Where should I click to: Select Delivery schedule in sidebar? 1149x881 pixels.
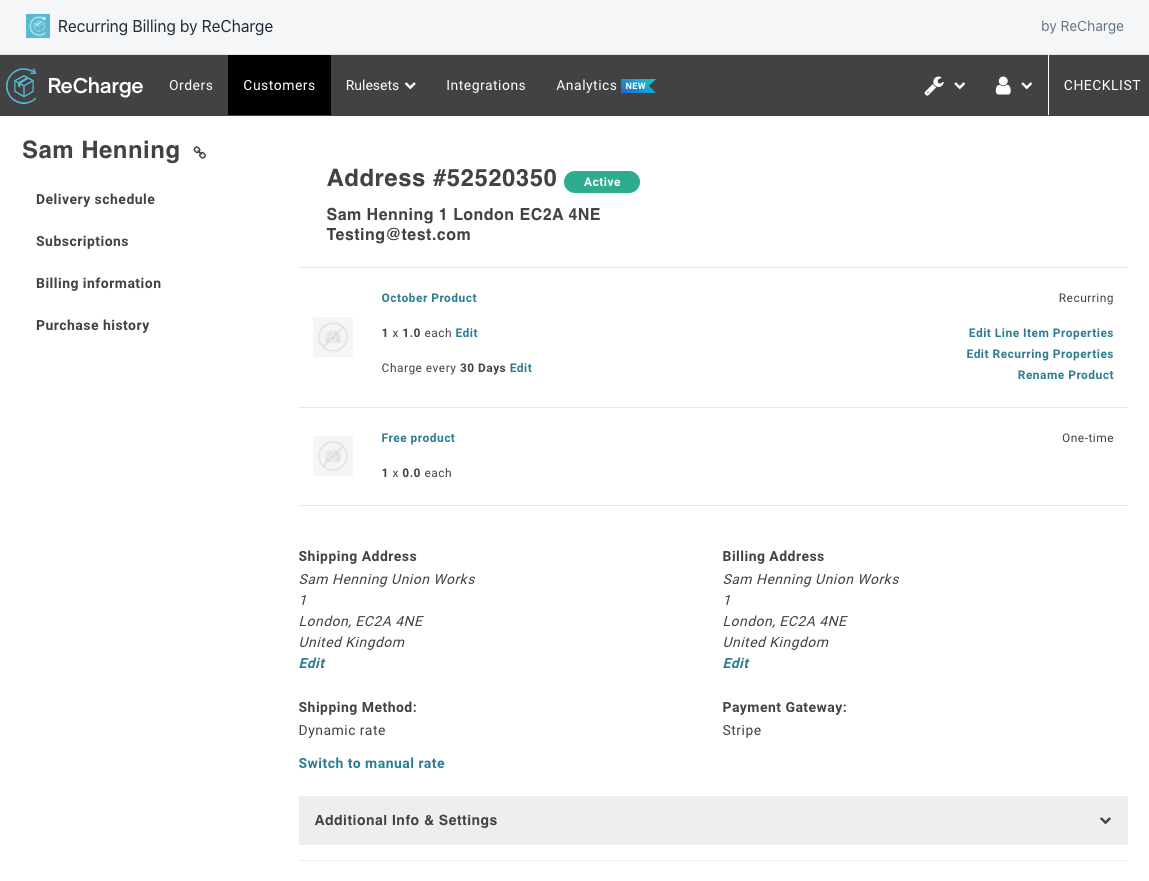pyautogui.click(x=95, y=199)
